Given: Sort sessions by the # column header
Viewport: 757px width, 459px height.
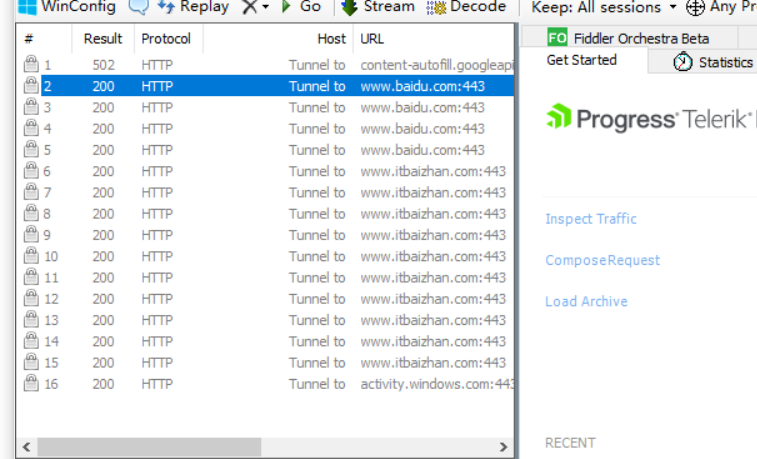Looking at the screenshot, I should (44, 39).
